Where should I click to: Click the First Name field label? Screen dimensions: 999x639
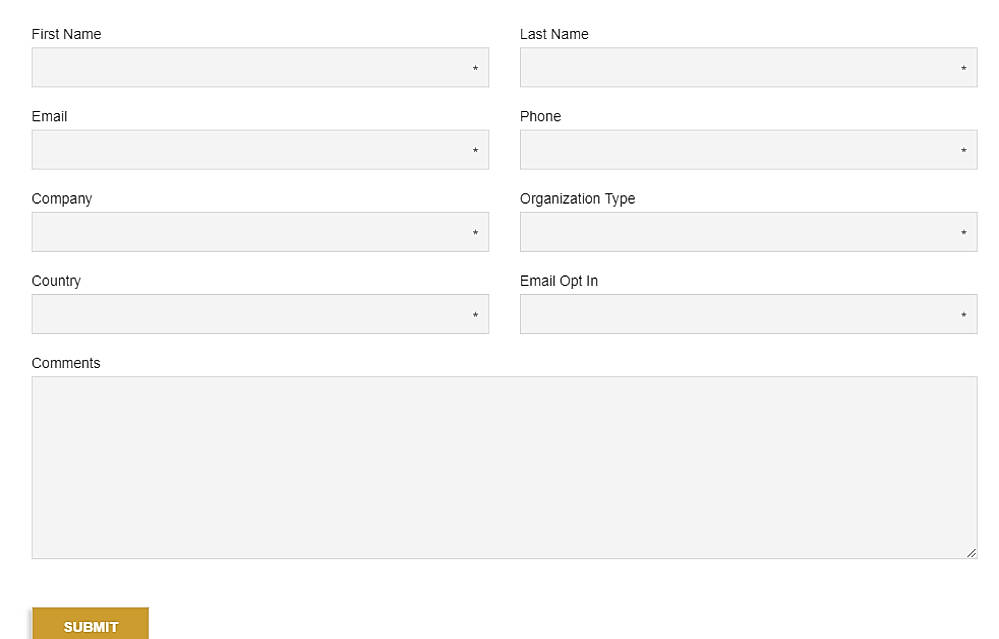point(66,33)
